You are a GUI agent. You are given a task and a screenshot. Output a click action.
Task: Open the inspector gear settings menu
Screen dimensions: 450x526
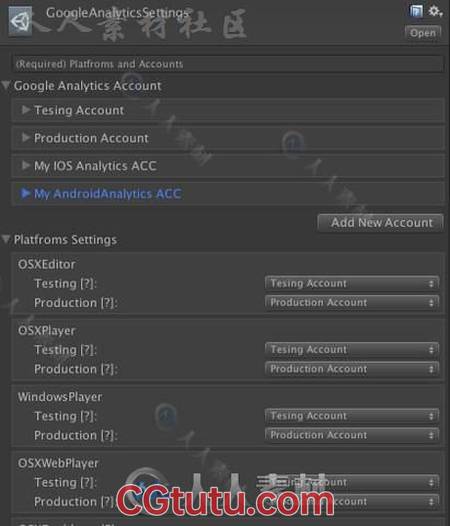pyautogui.click(x=435, y=11)
